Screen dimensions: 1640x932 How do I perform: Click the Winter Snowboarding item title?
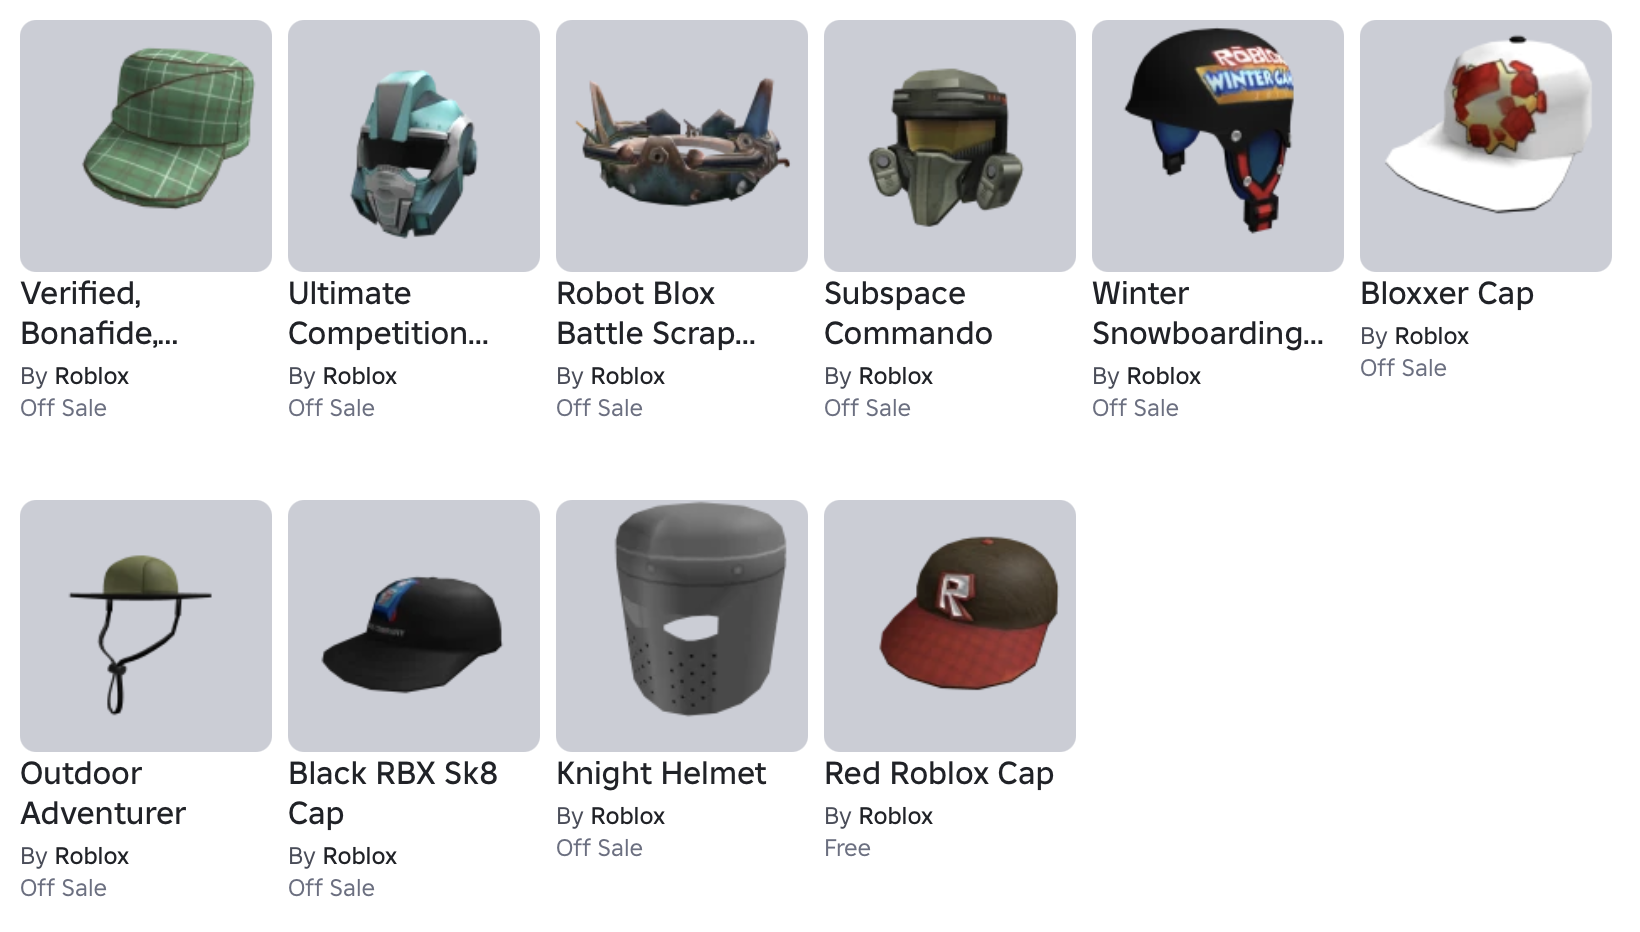point(1208,313)
